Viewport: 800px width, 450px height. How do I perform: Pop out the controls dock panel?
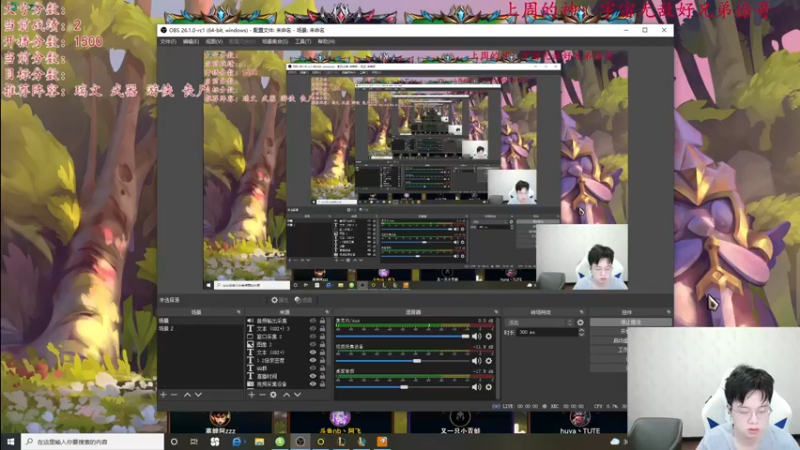click(x=668, y=312)
